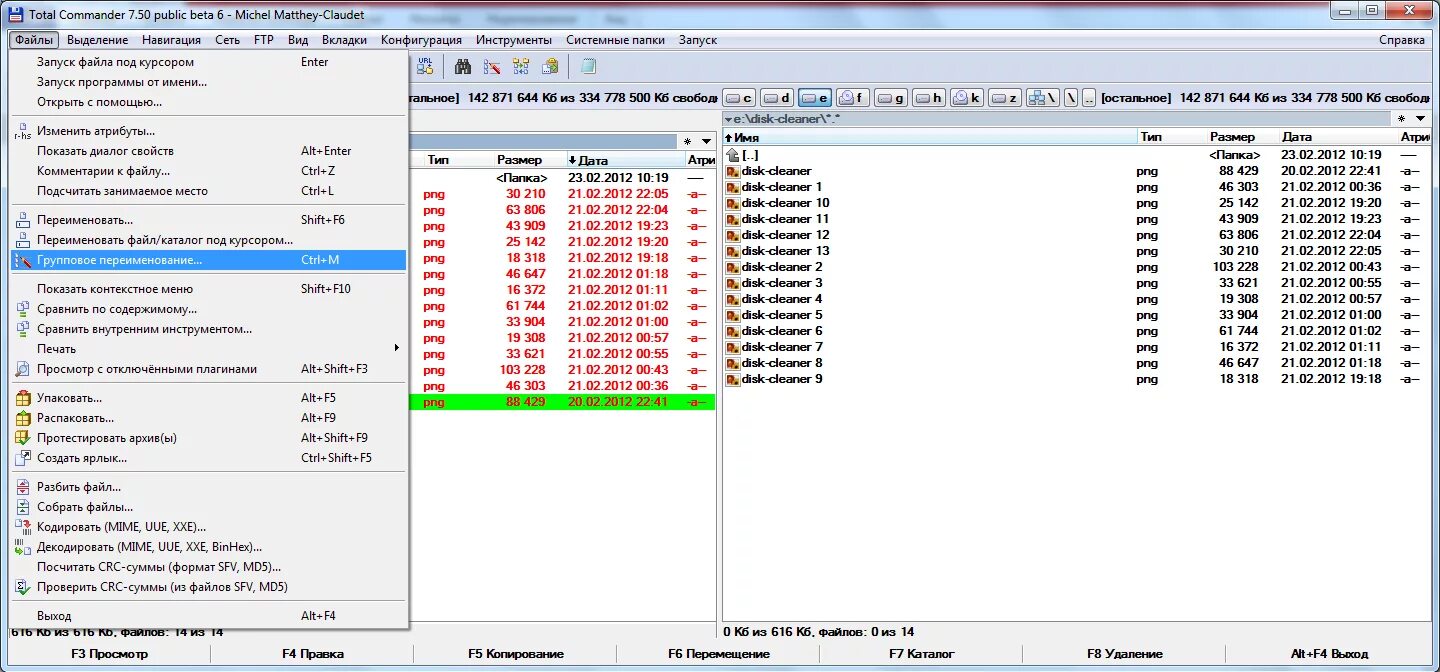
Task: Select disk-cleaner 7 file row
Action: coord(1077,347)
